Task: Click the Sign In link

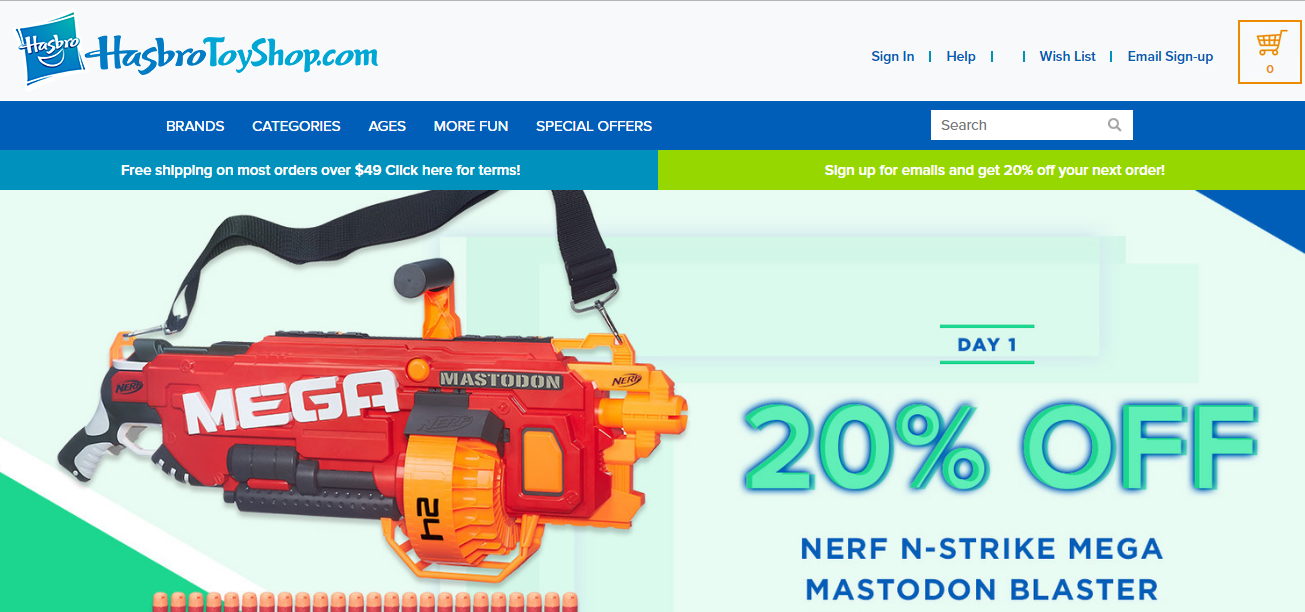Action: point(892,57)
